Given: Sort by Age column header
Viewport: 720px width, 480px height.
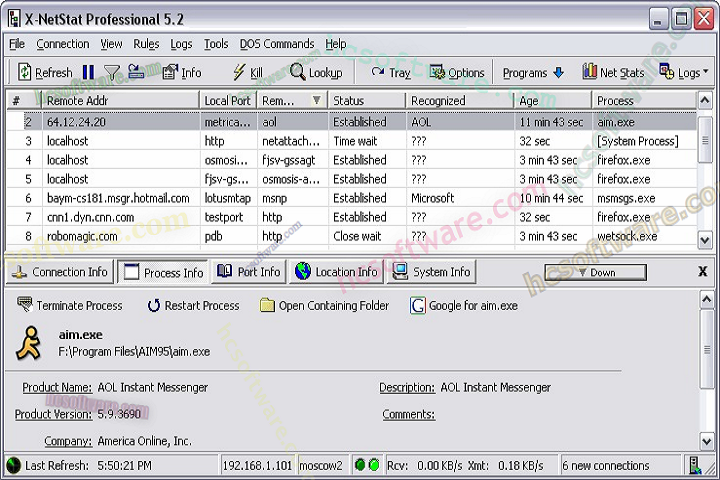Looking at the screenshot, I should [553, 101].
